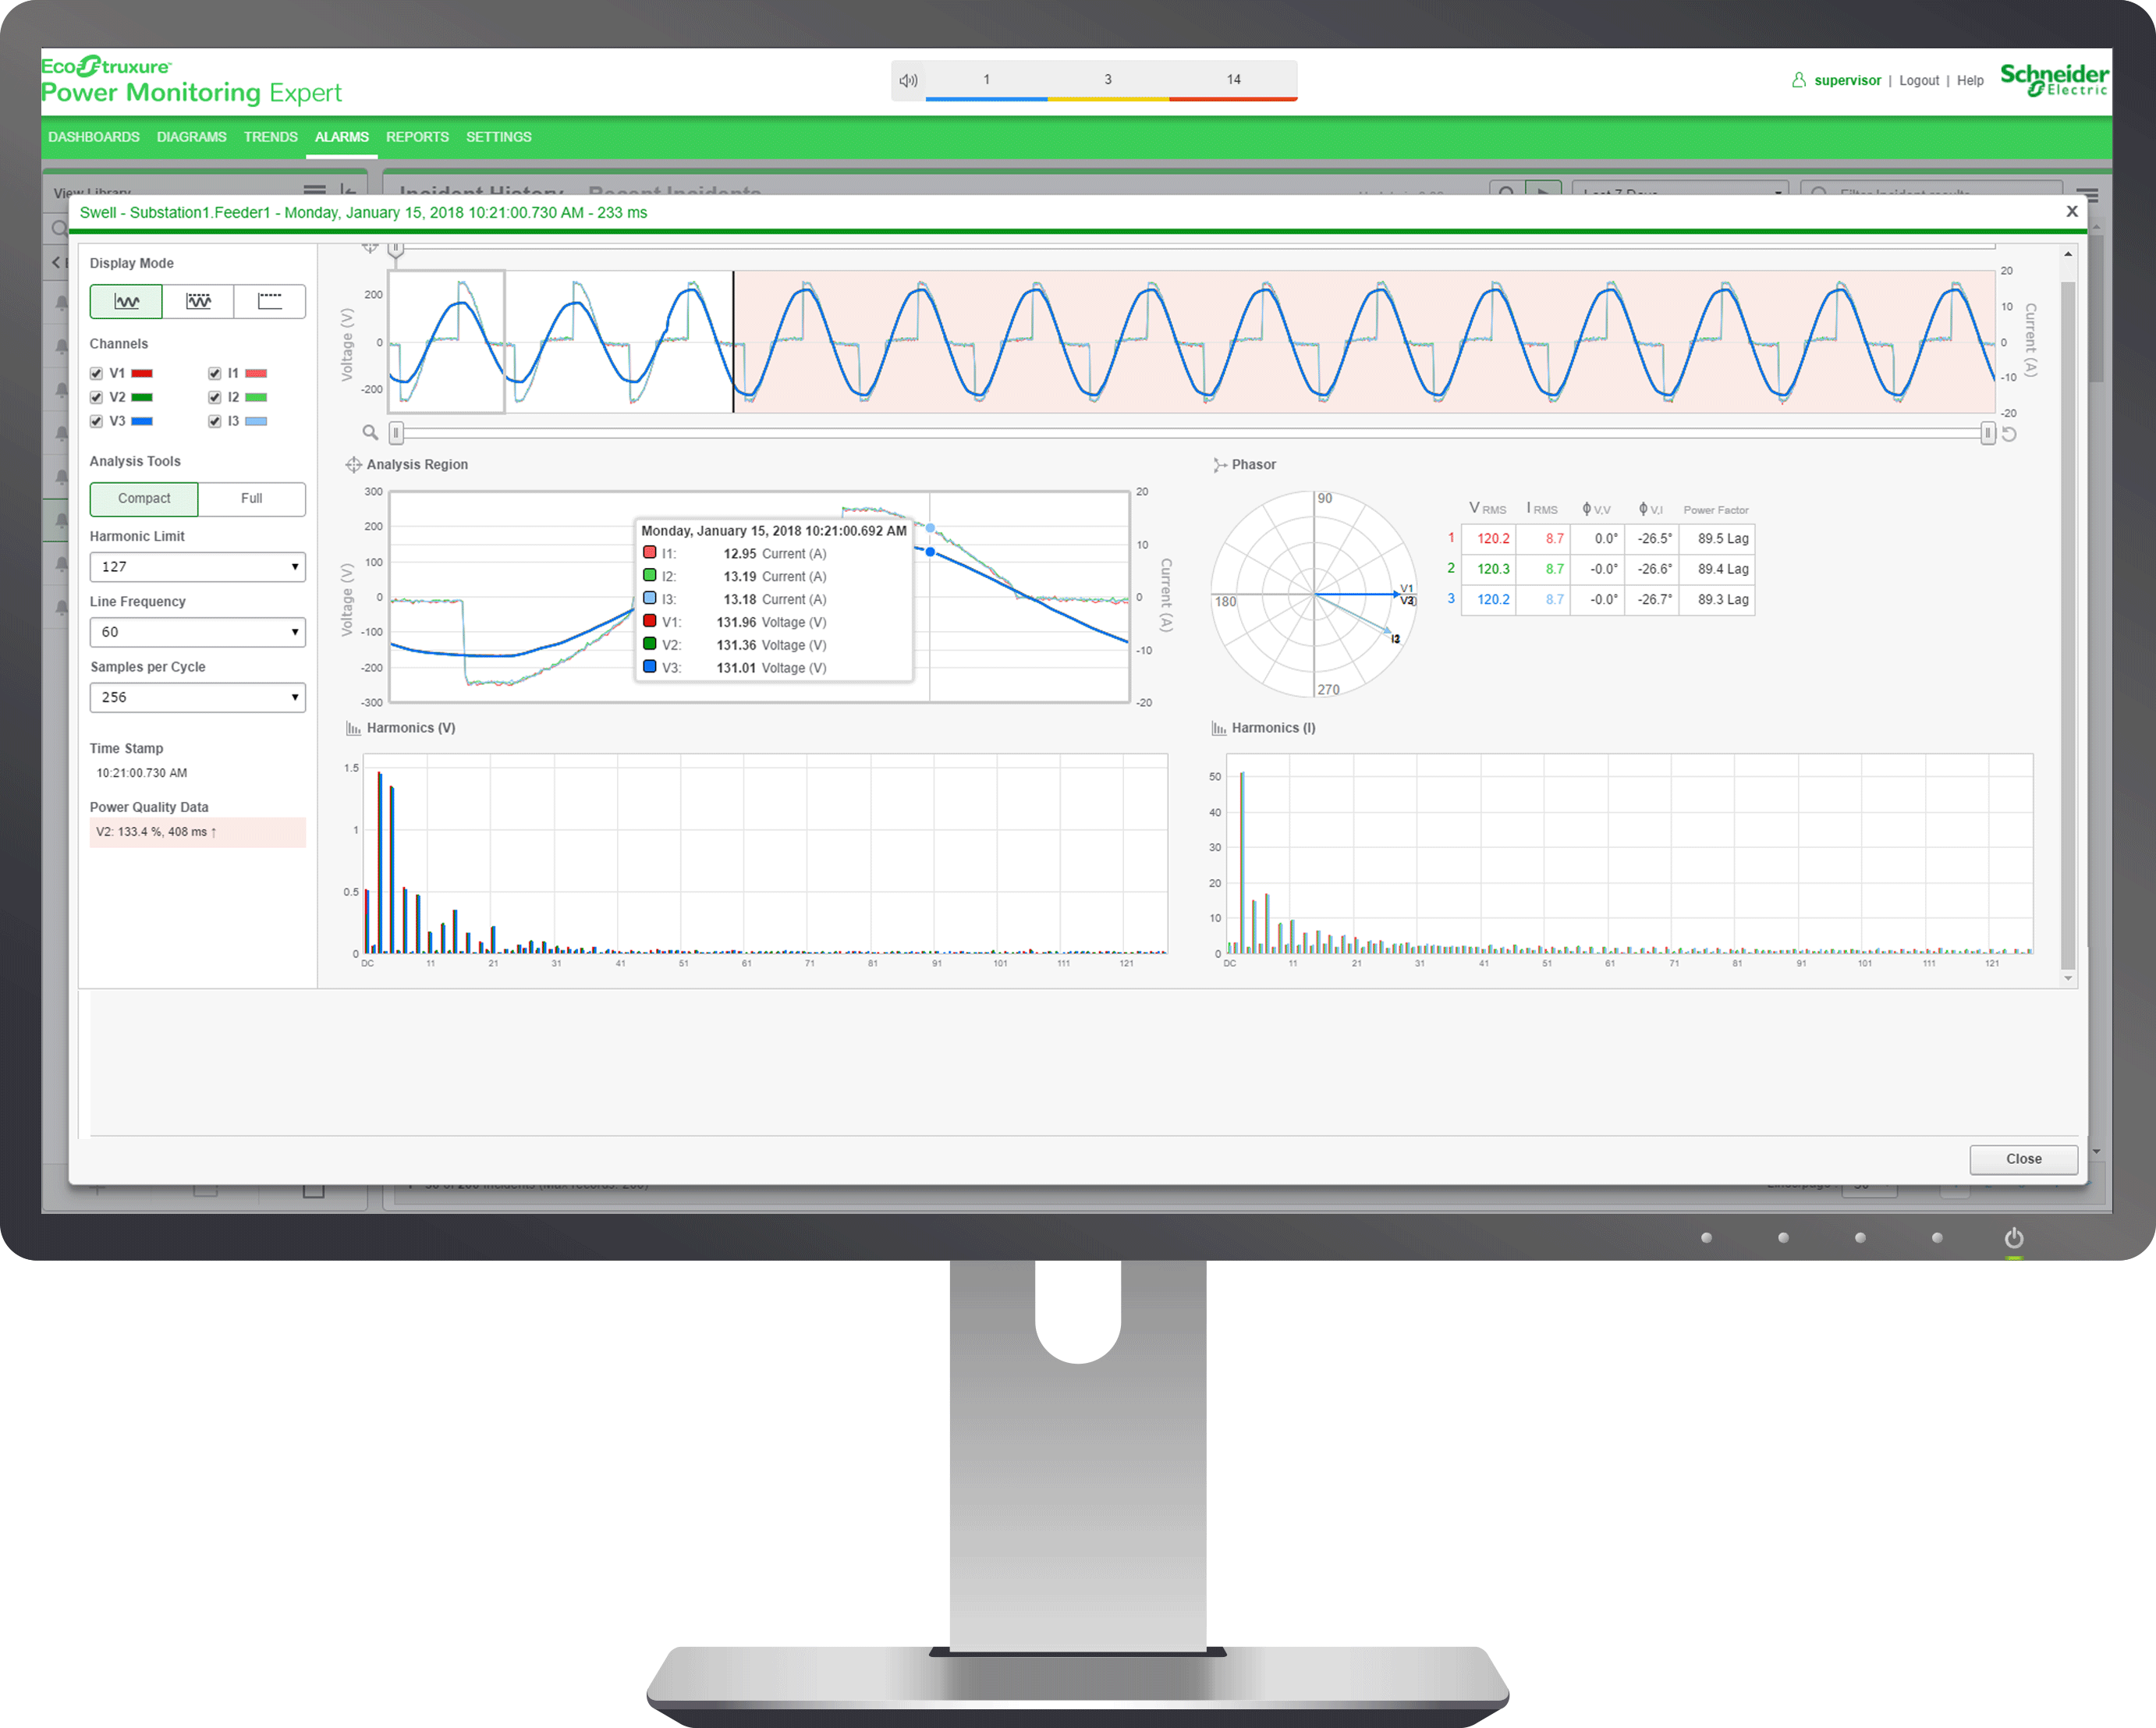Uncheck the V1 voltage channel
This screenshot has height=1728, width=2156.
(x=97, y=373)
